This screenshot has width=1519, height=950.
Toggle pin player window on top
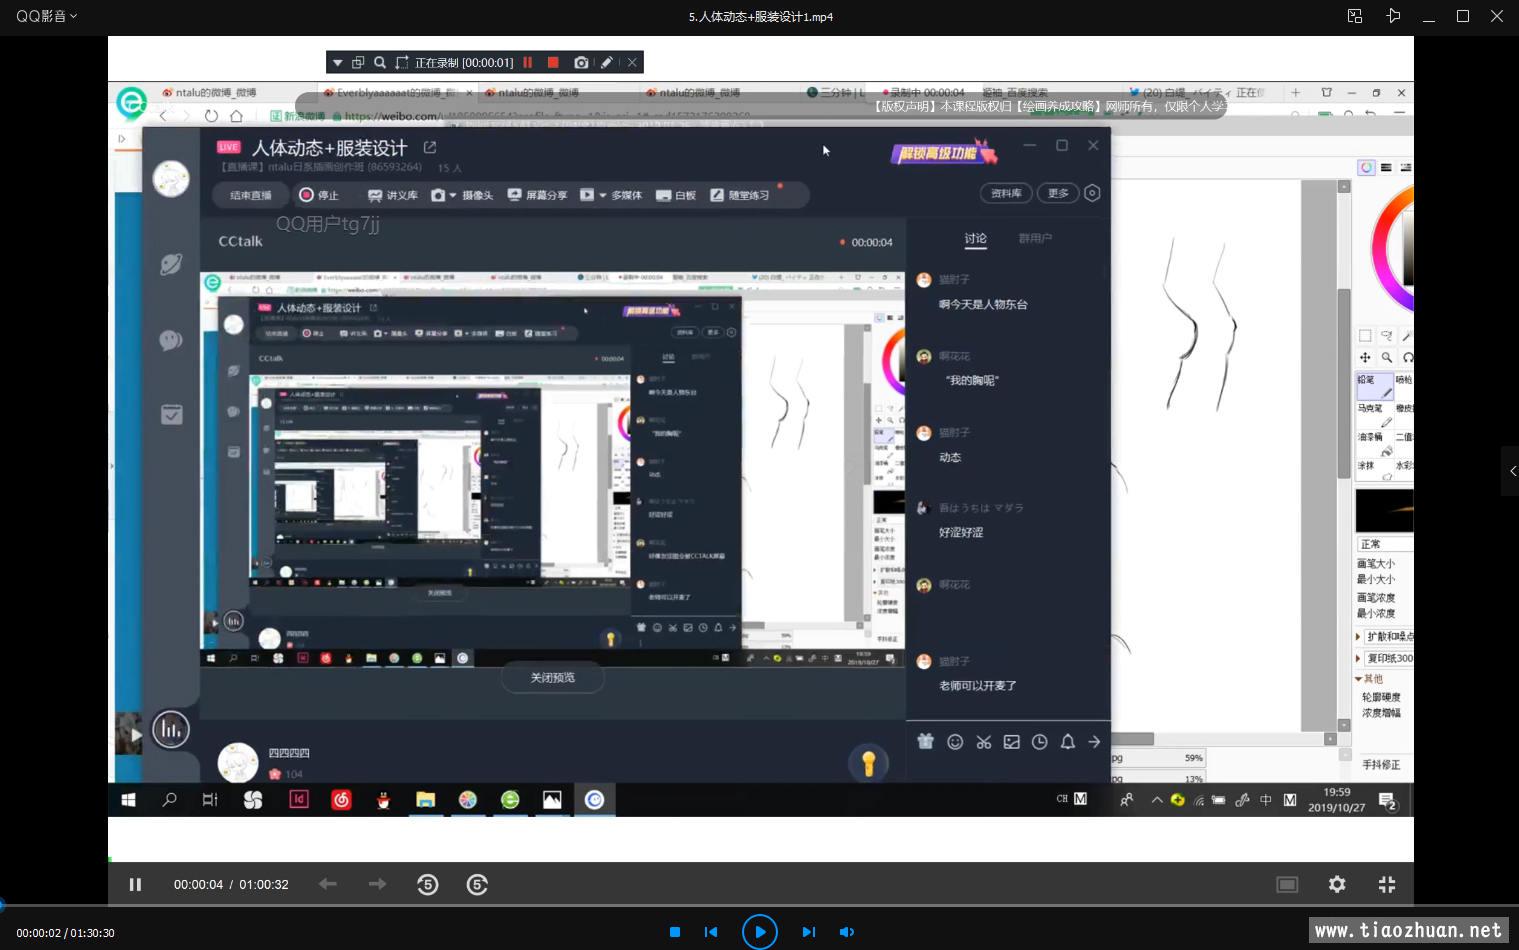coord(1393,16)
